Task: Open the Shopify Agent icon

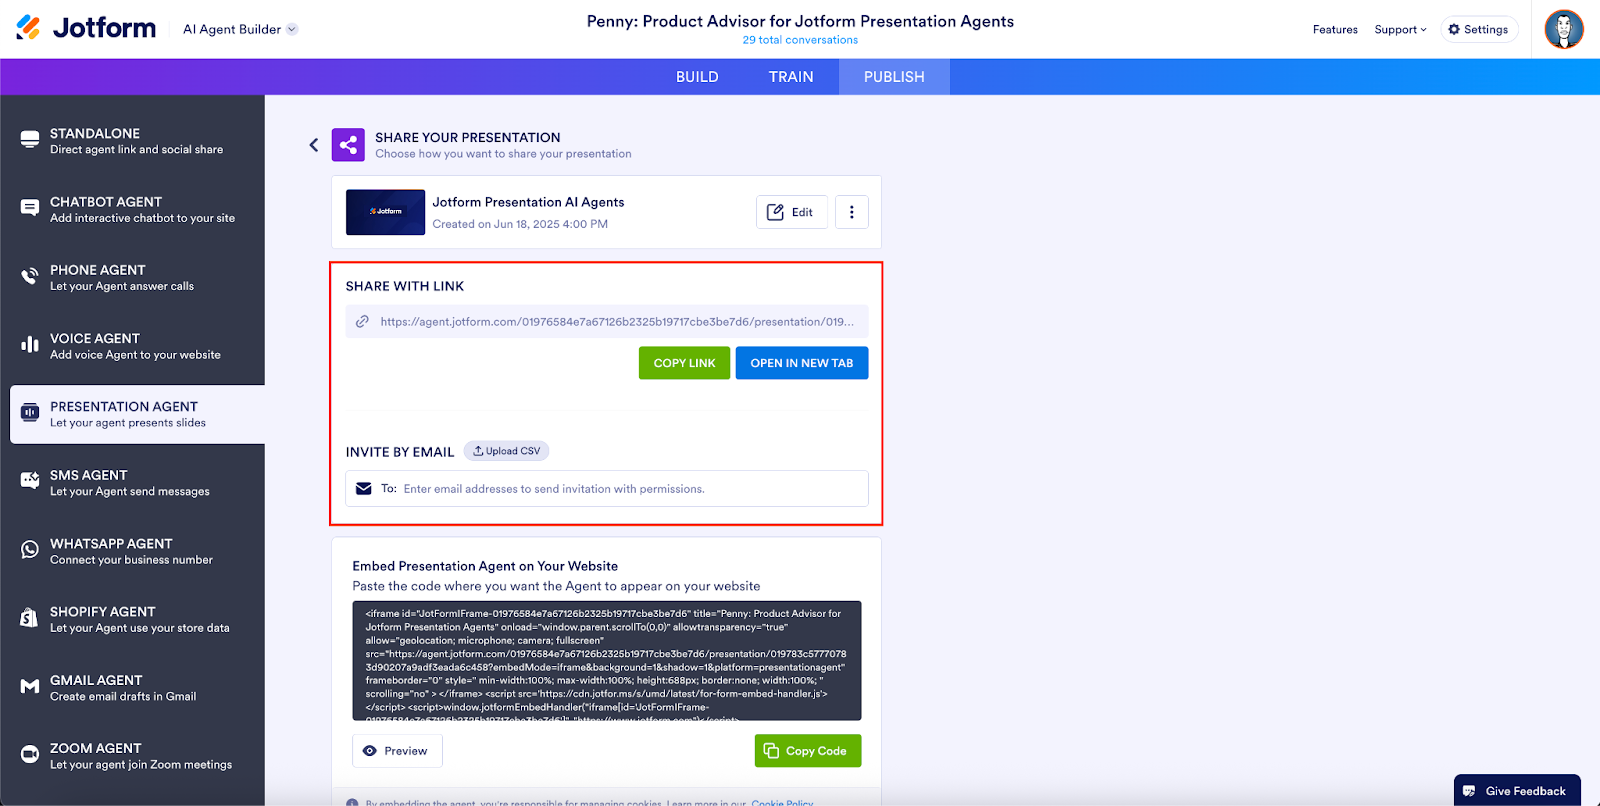Action: [x=30, y=618]
